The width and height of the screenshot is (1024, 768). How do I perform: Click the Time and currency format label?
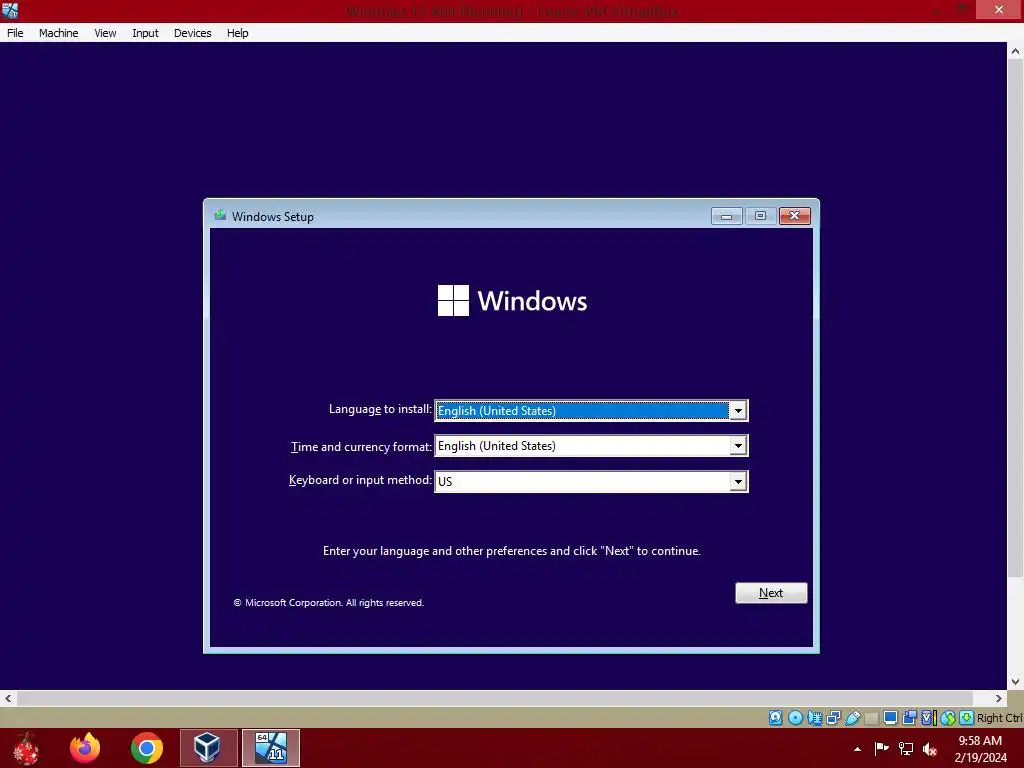[x=361, y=447]
